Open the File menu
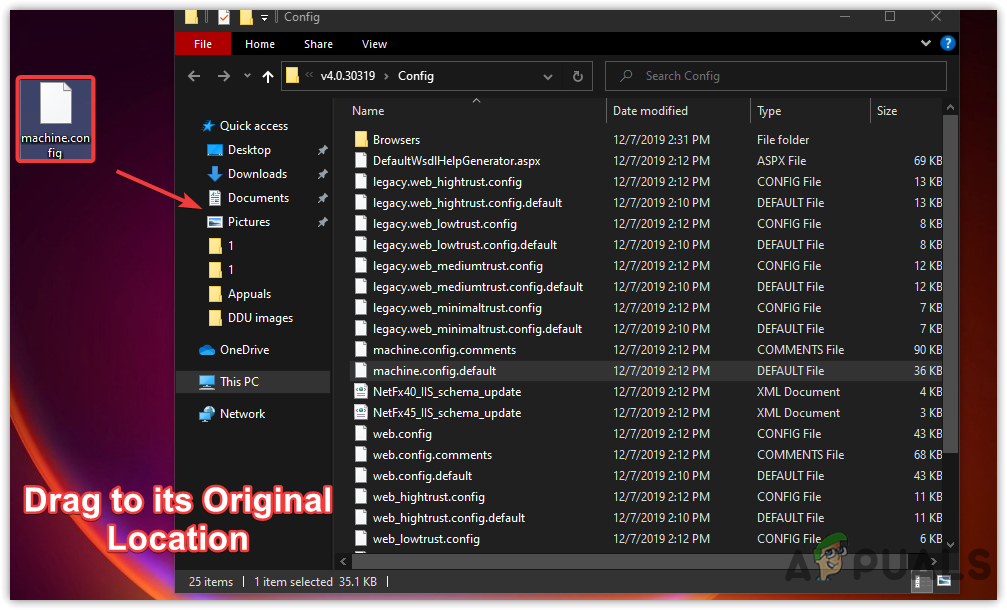The height and width of the screenshot is (610, 1007). click(202, 43)
